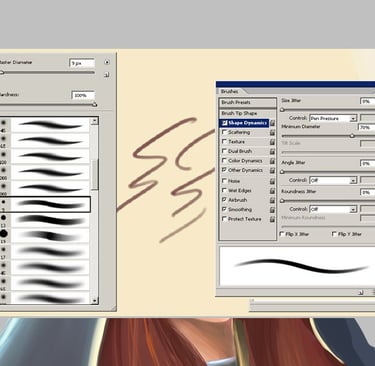Select Brush Presets in the Brushes panel
375x366 pixels.
247,102
